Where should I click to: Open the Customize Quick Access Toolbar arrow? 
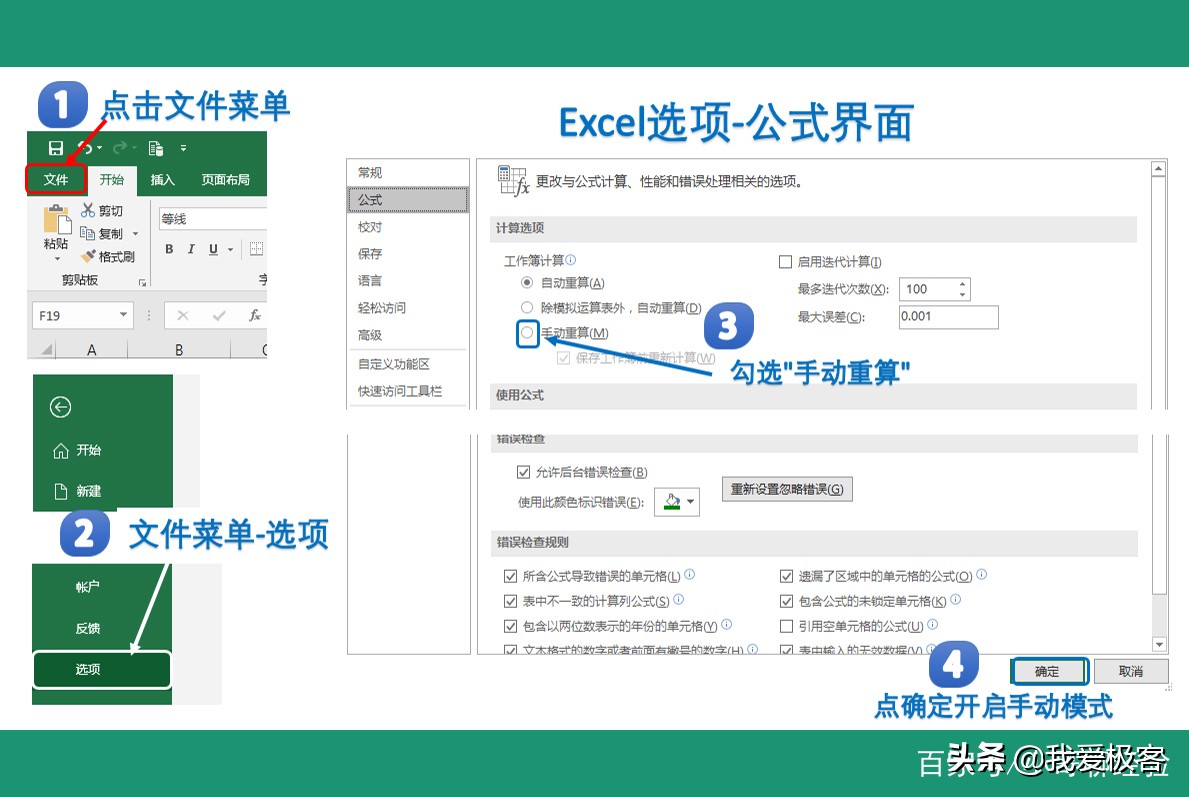184,148
